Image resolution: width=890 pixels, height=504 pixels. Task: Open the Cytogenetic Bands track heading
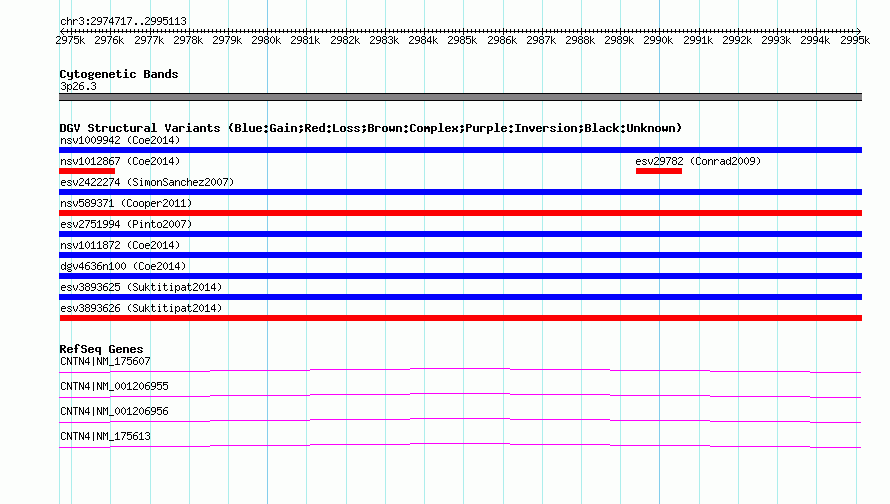[119, 74]
